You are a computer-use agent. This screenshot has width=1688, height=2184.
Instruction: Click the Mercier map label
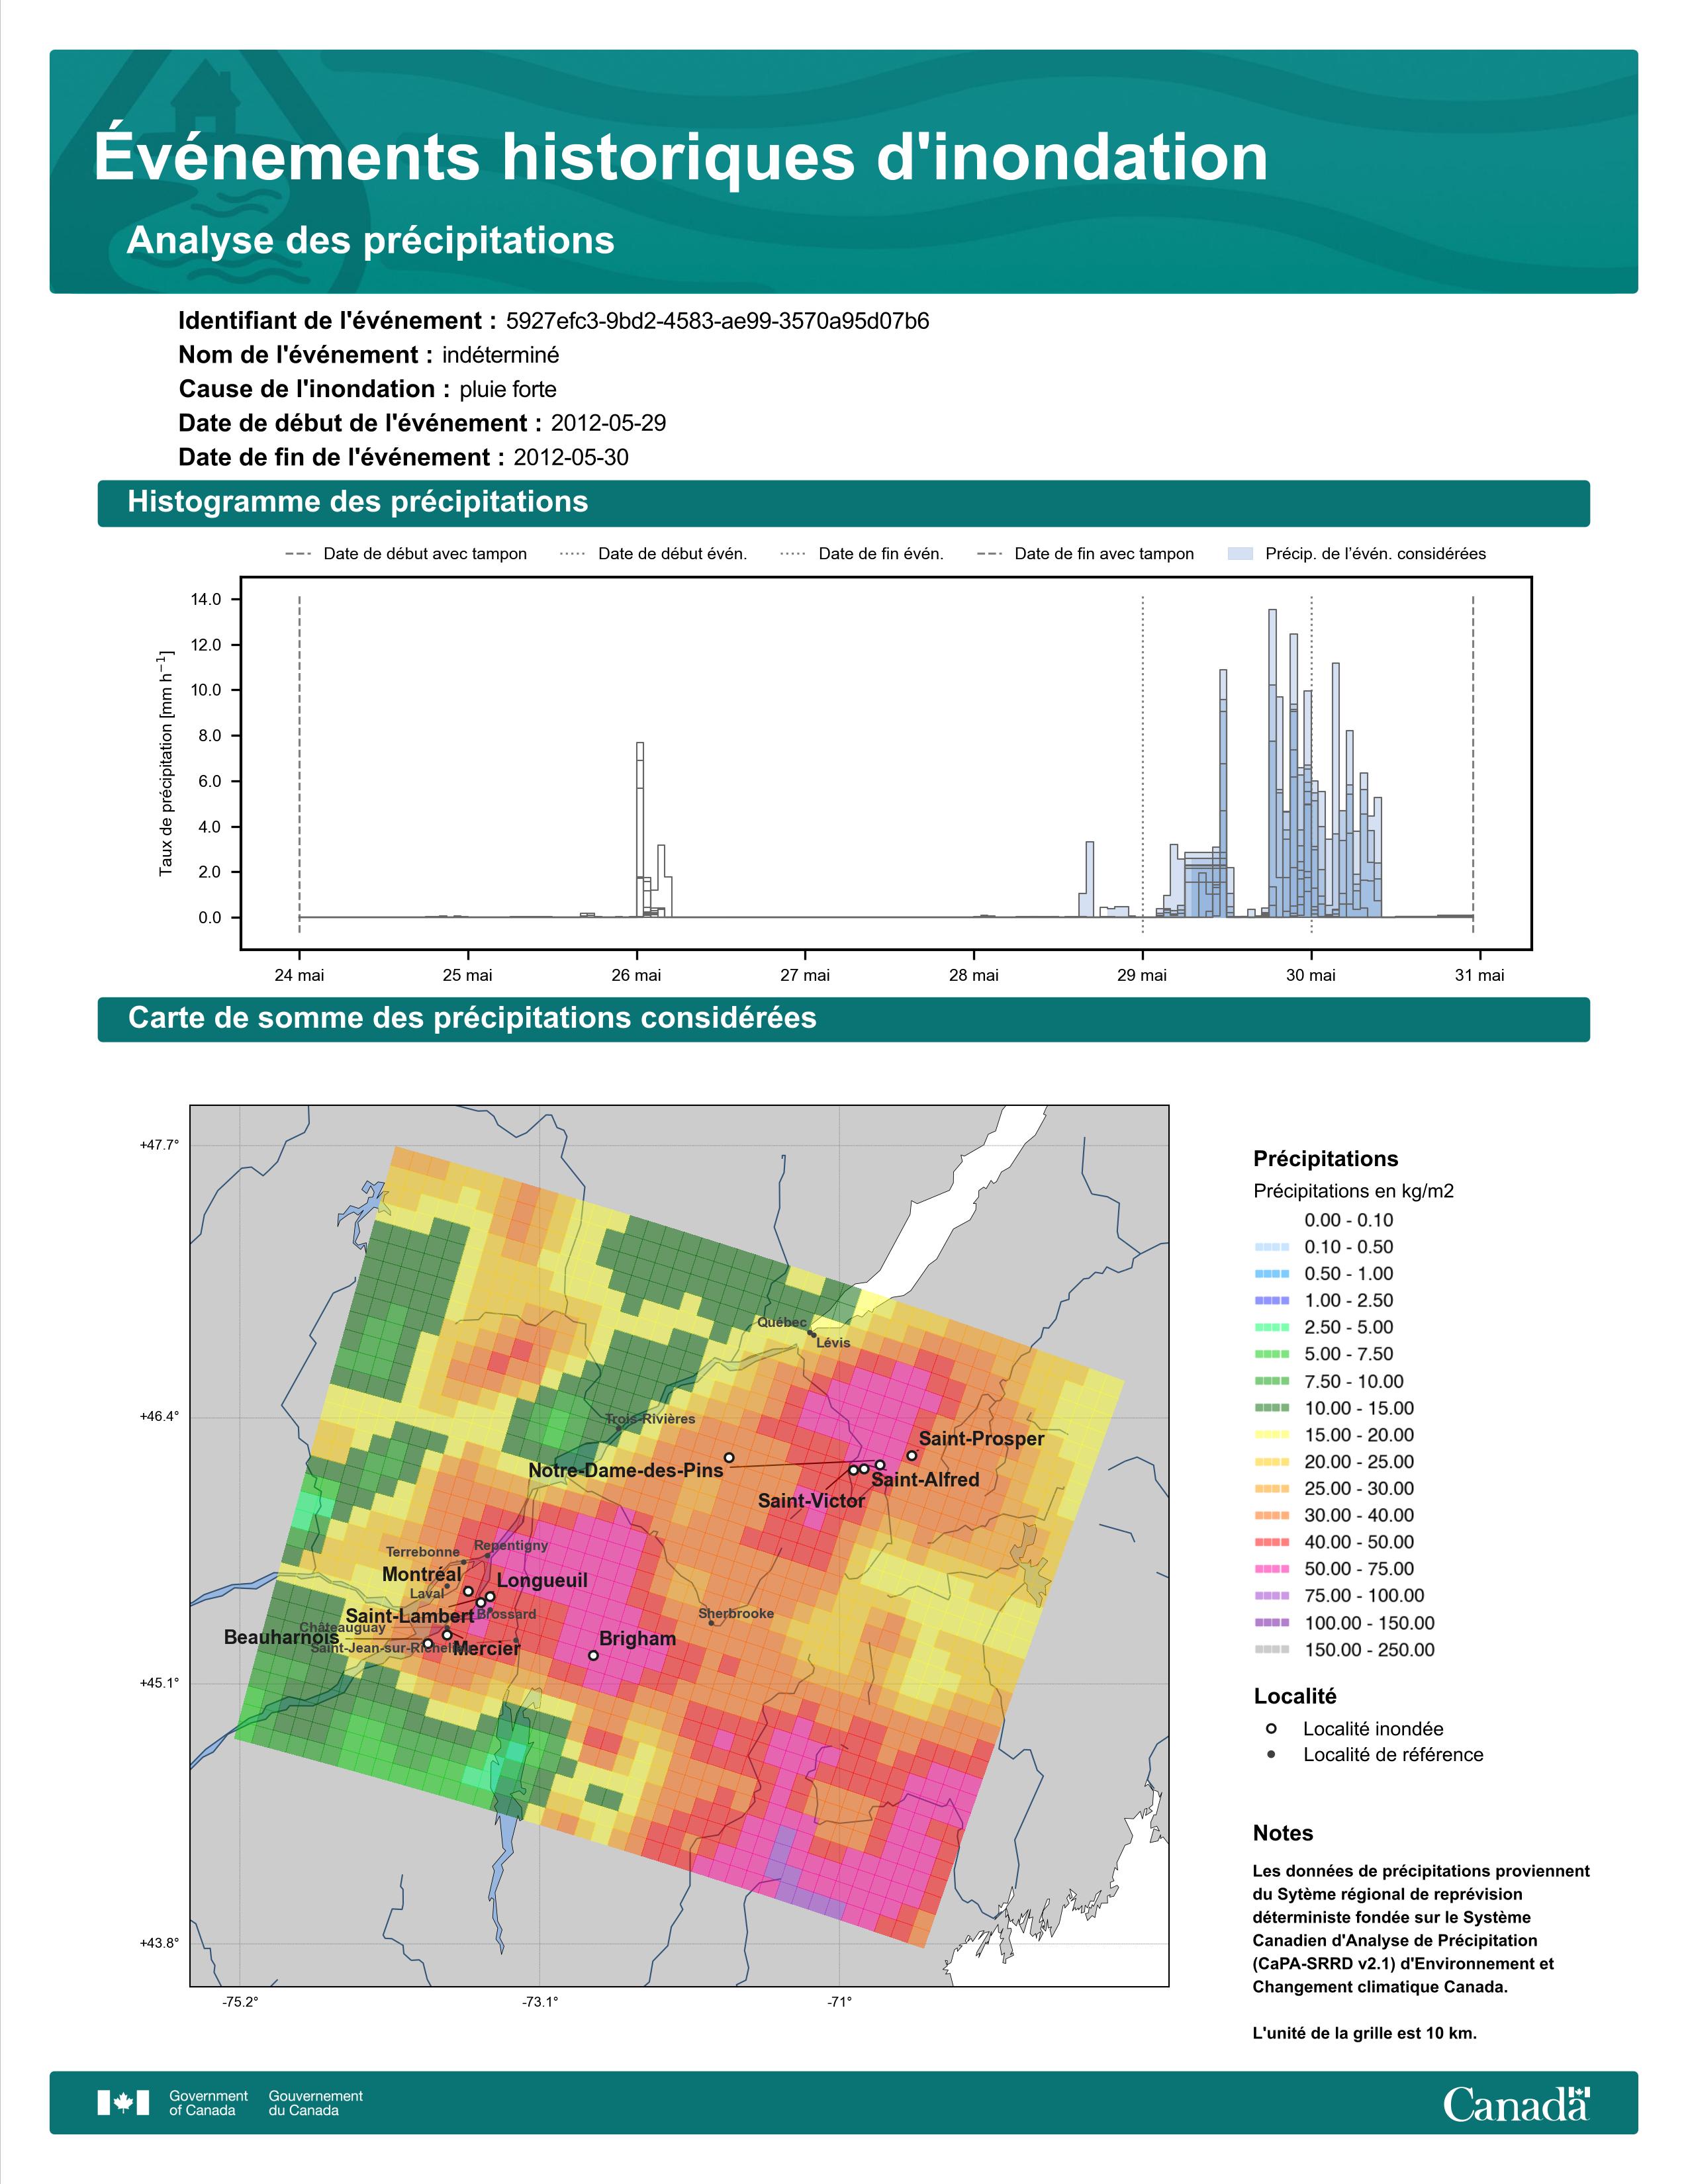486,1649
